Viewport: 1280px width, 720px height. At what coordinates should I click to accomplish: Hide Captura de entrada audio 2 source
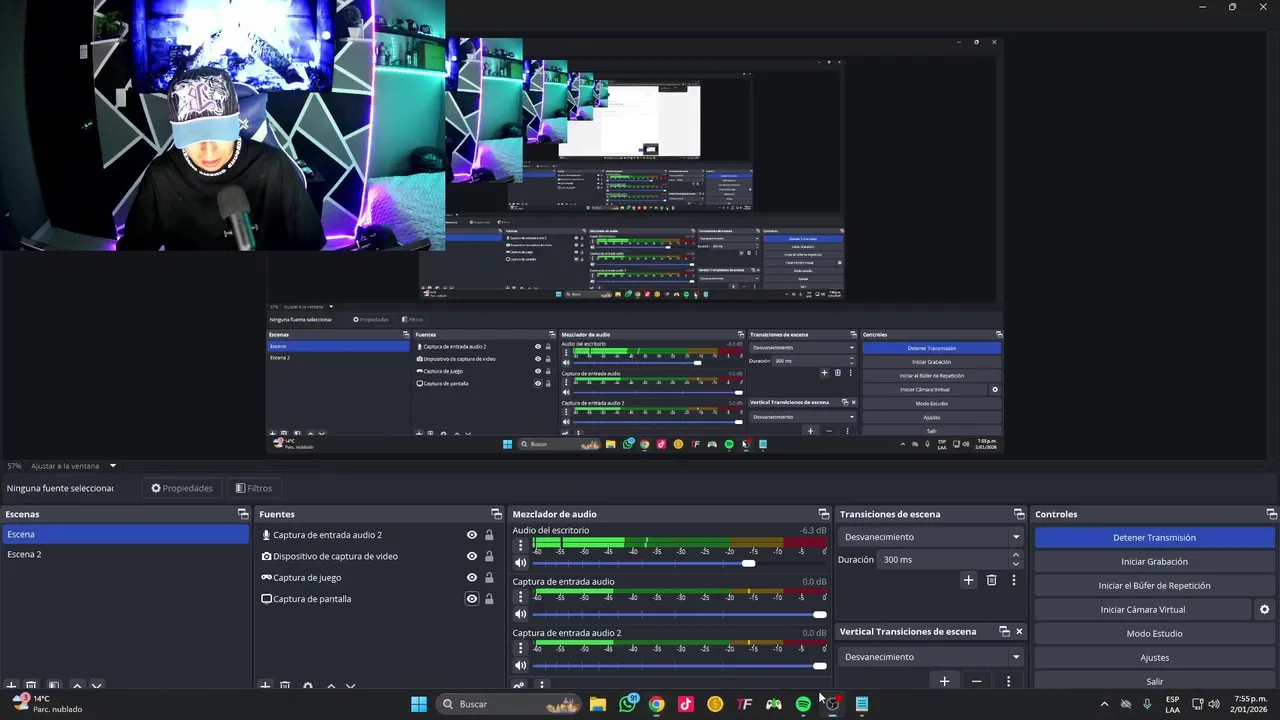tap(472, 535)
